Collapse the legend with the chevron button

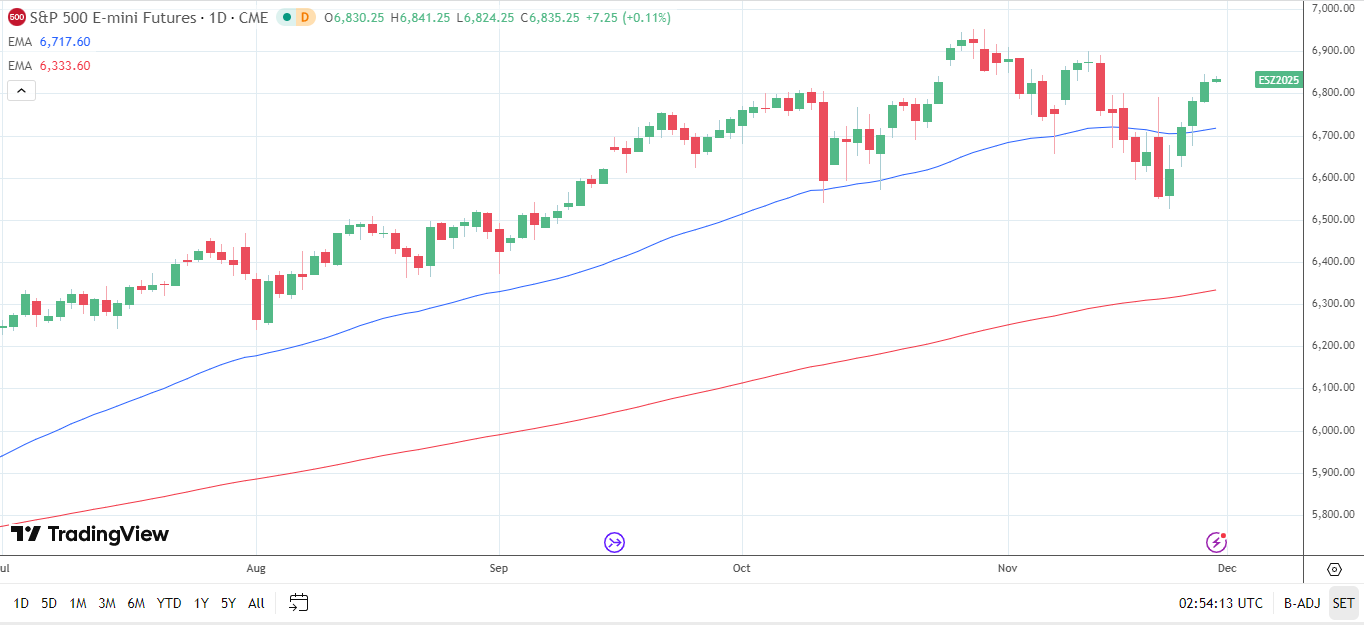[20, 90]
